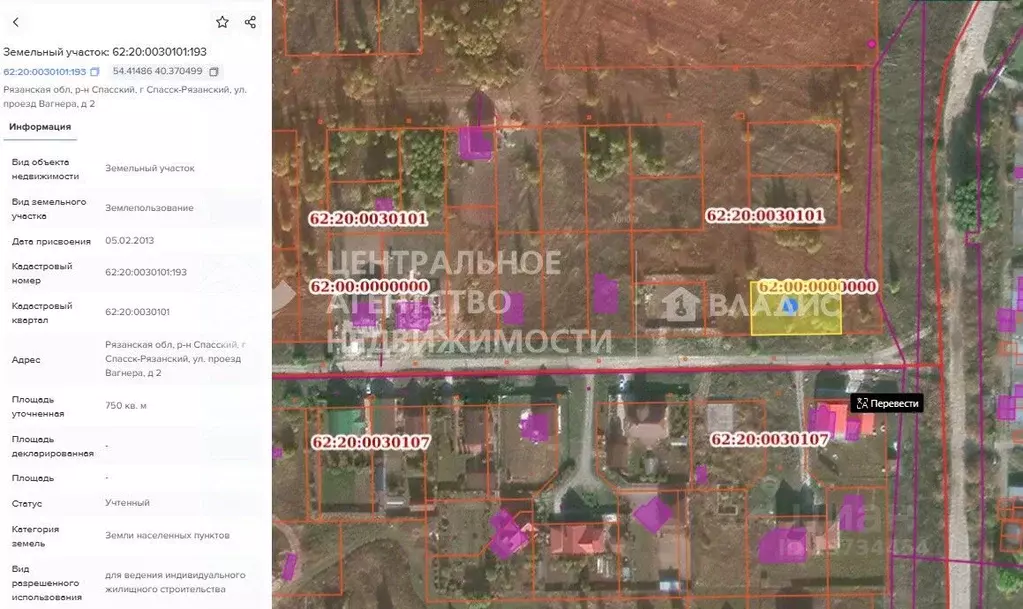Select the purple building at the map's top
The width and height of the screenshot is (1023, 609).
(x=475, y=142)
